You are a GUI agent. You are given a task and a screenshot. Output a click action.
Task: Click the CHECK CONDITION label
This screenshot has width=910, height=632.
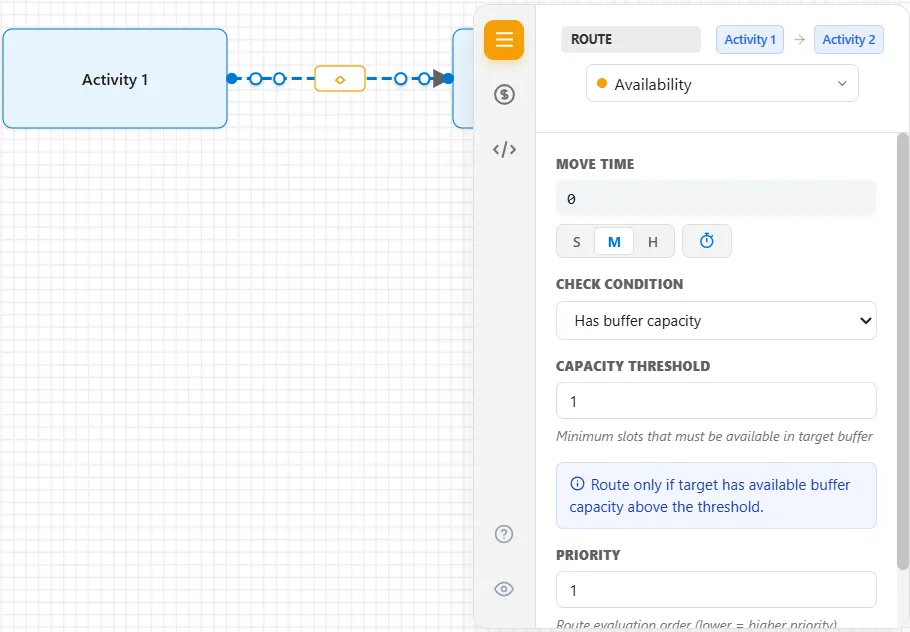click(619, 284)
